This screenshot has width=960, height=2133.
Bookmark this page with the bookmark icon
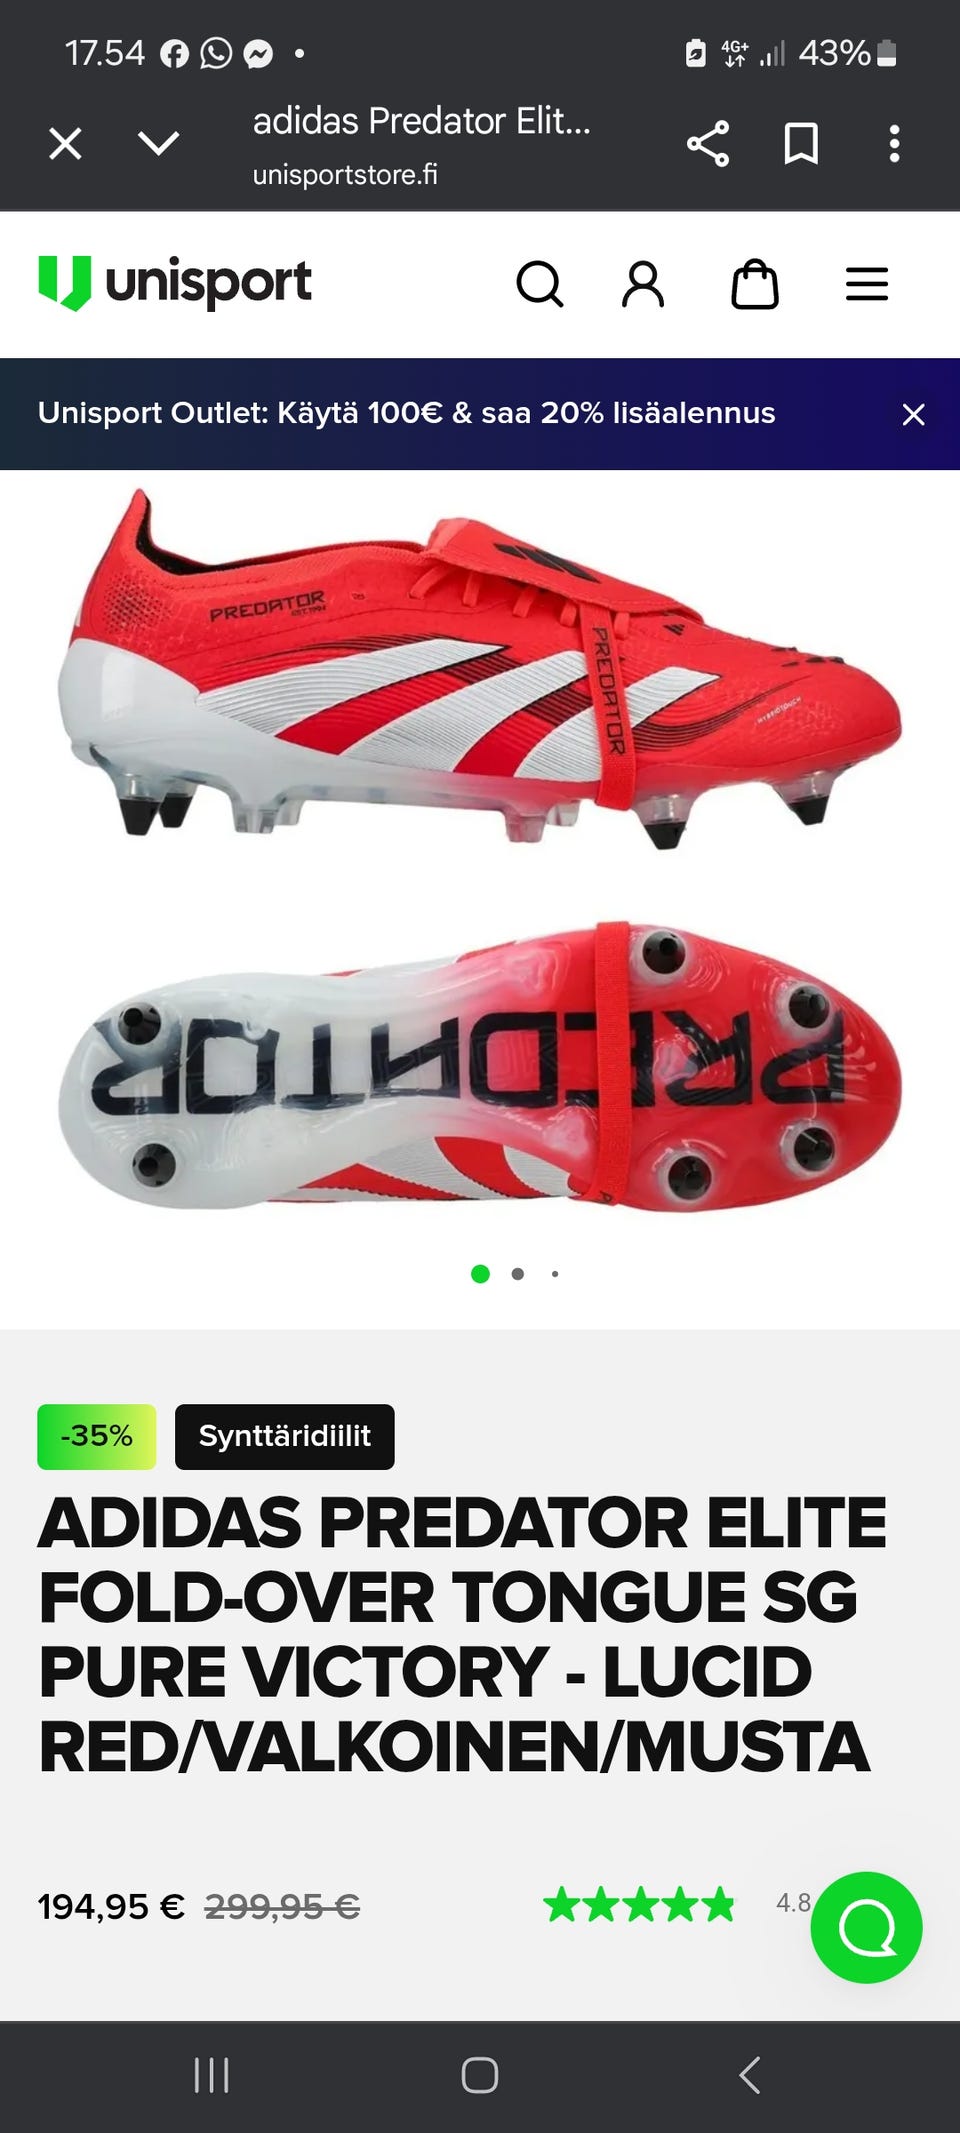point(801,144)
